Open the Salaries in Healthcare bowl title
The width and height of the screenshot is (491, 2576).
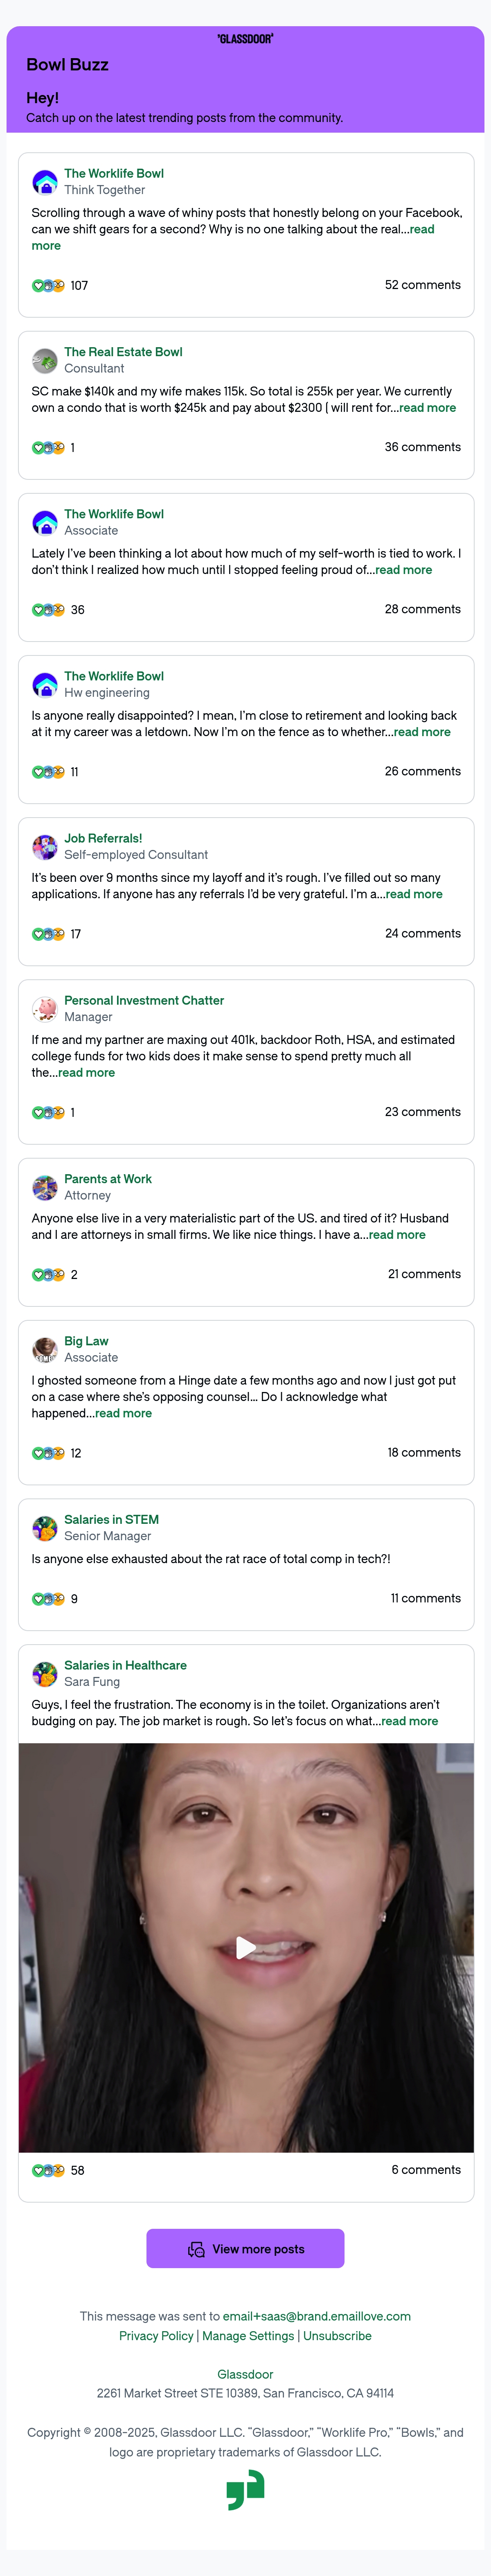125,1665
